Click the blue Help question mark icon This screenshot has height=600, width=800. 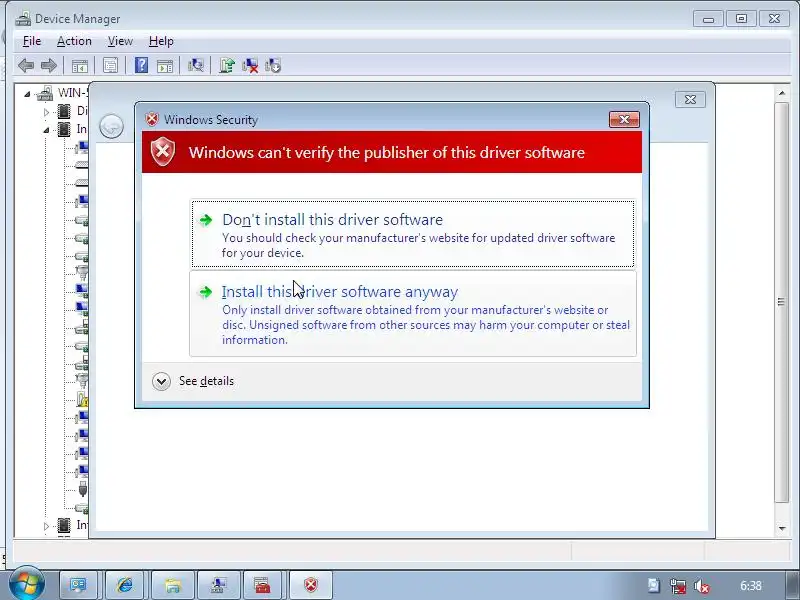[141, 65]
